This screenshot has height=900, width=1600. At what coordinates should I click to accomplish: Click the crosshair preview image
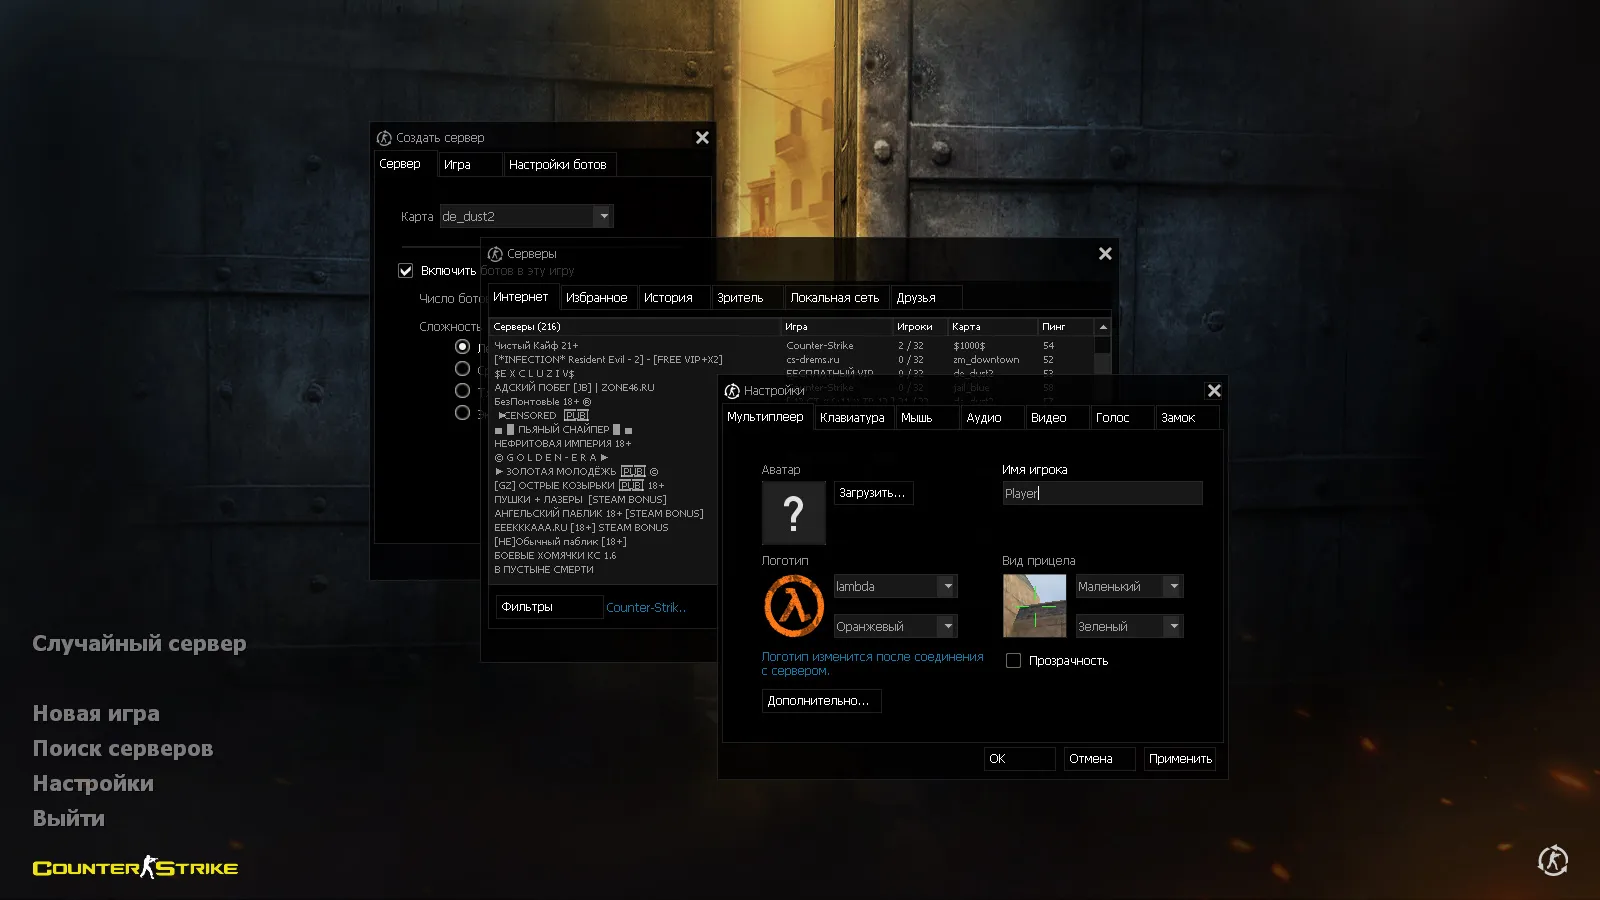click(1033, 605)
